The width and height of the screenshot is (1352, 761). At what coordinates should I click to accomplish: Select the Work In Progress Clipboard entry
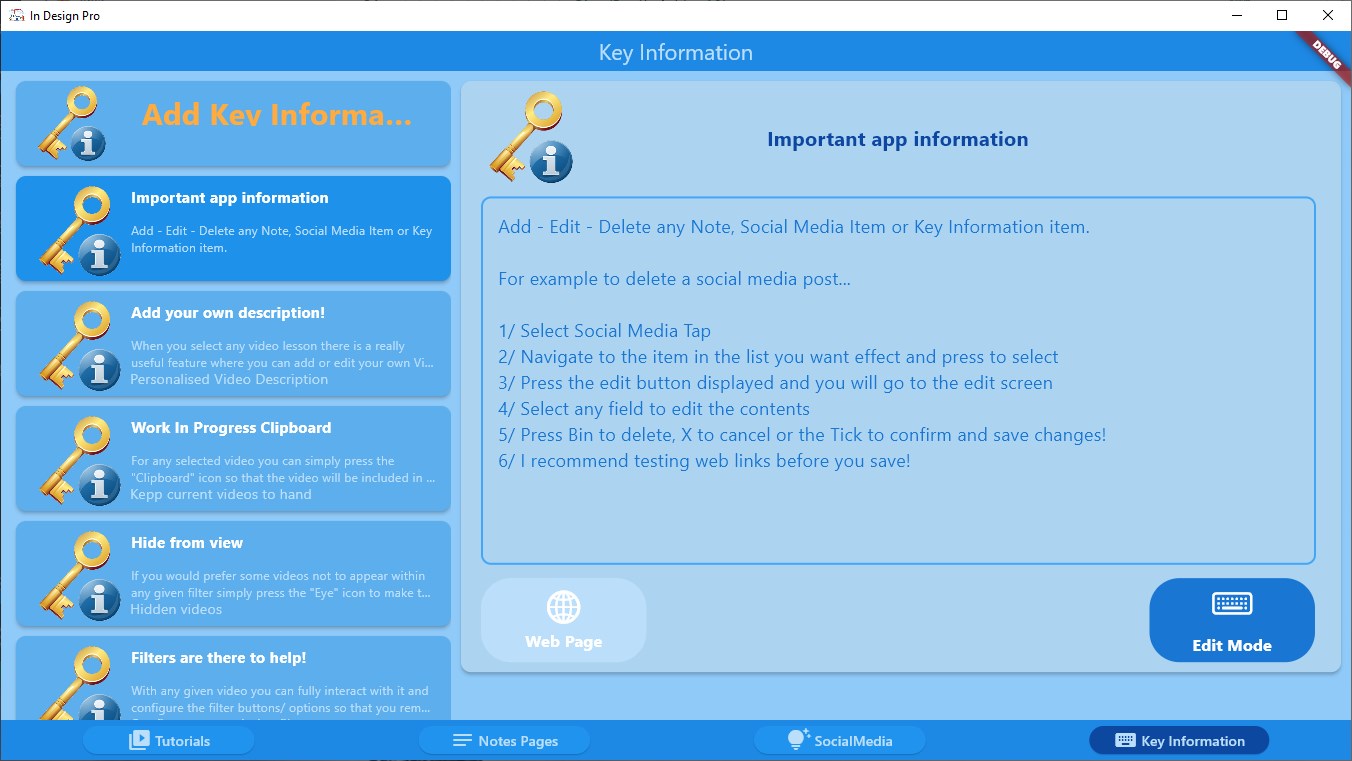coord(232,457)
